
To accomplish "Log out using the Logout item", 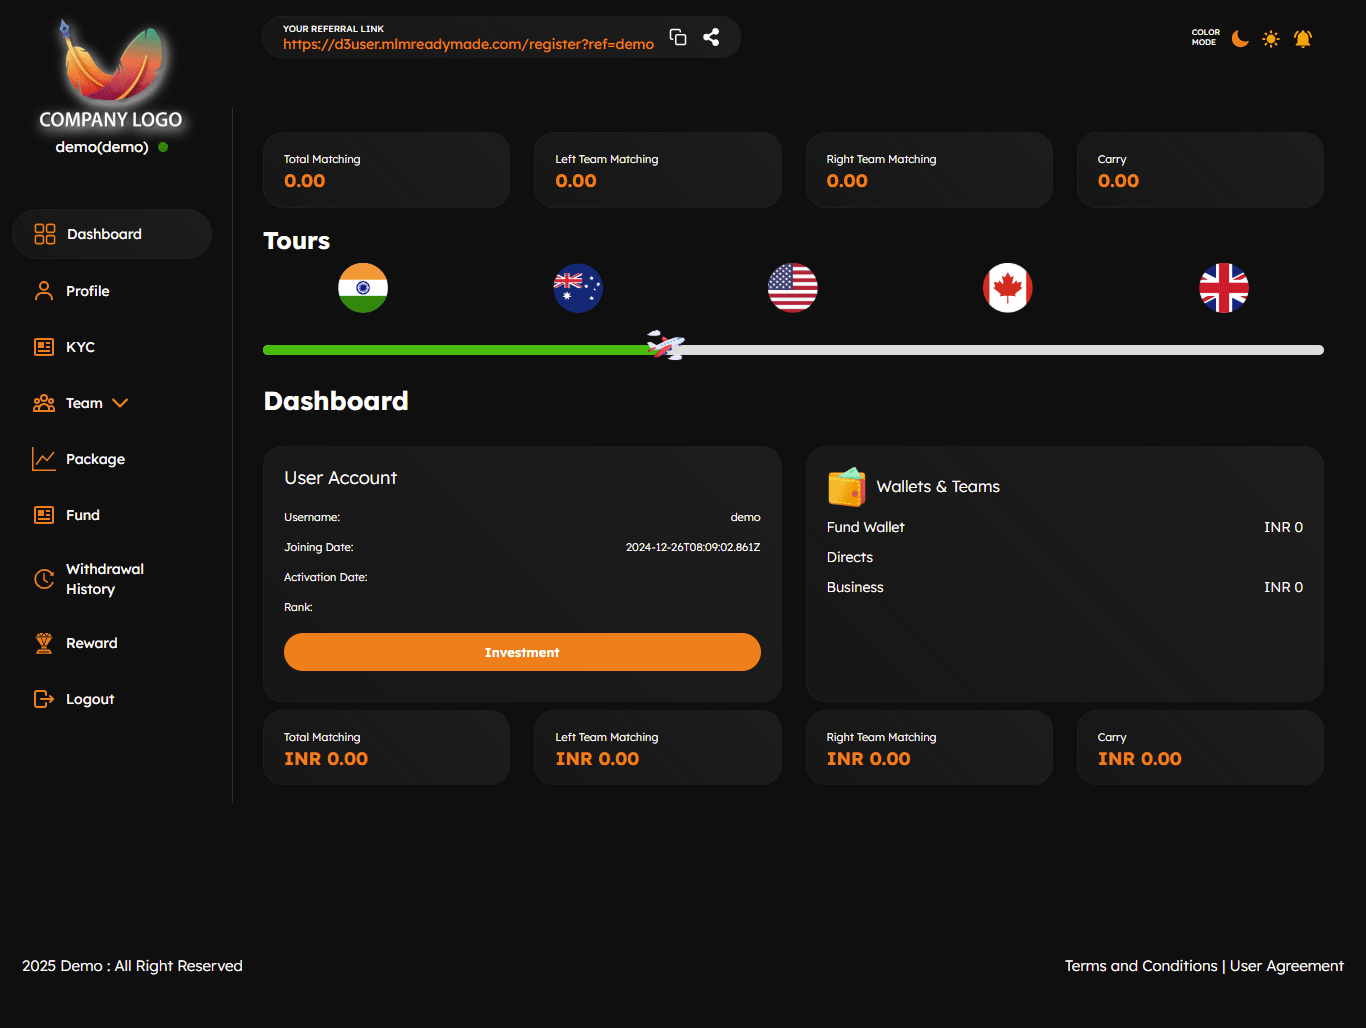I will (x=89, y=699).
